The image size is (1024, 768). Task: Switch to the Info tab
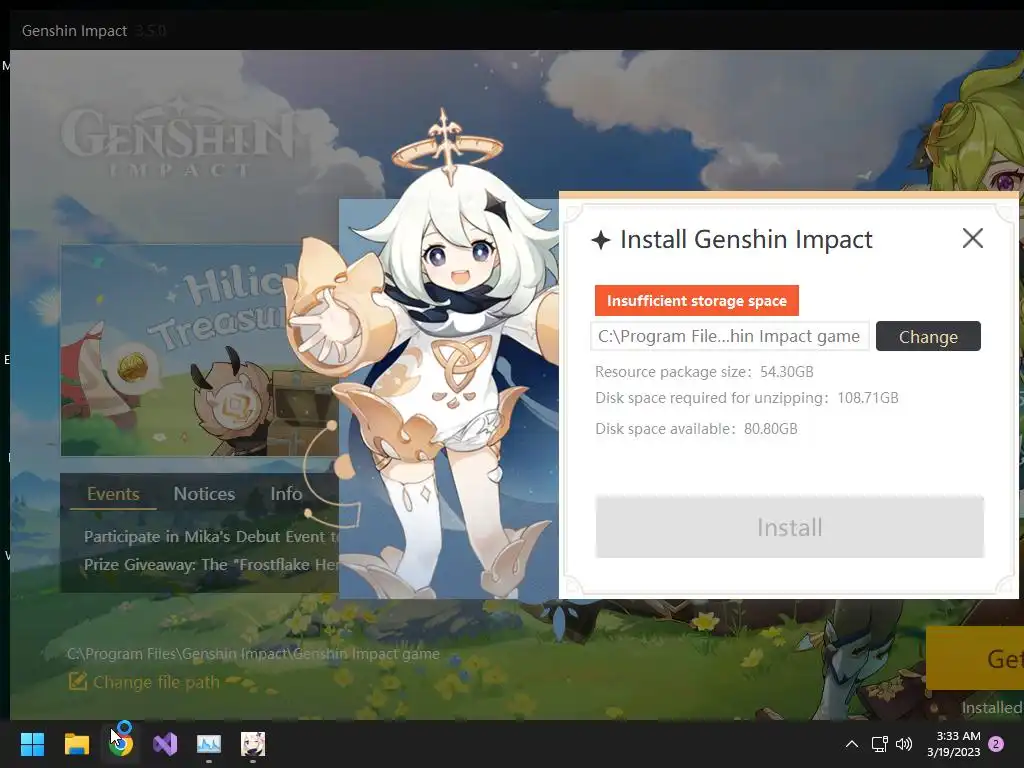[x=286, y=494]
